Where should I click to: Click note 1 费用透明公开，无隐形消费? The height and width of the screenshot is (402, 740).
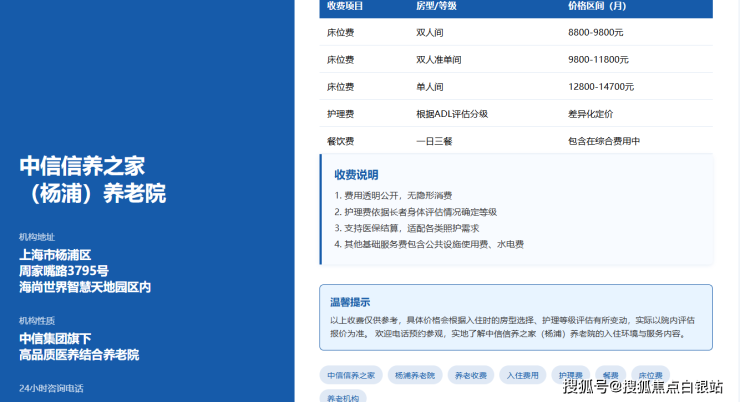click(x=393, y=195)
